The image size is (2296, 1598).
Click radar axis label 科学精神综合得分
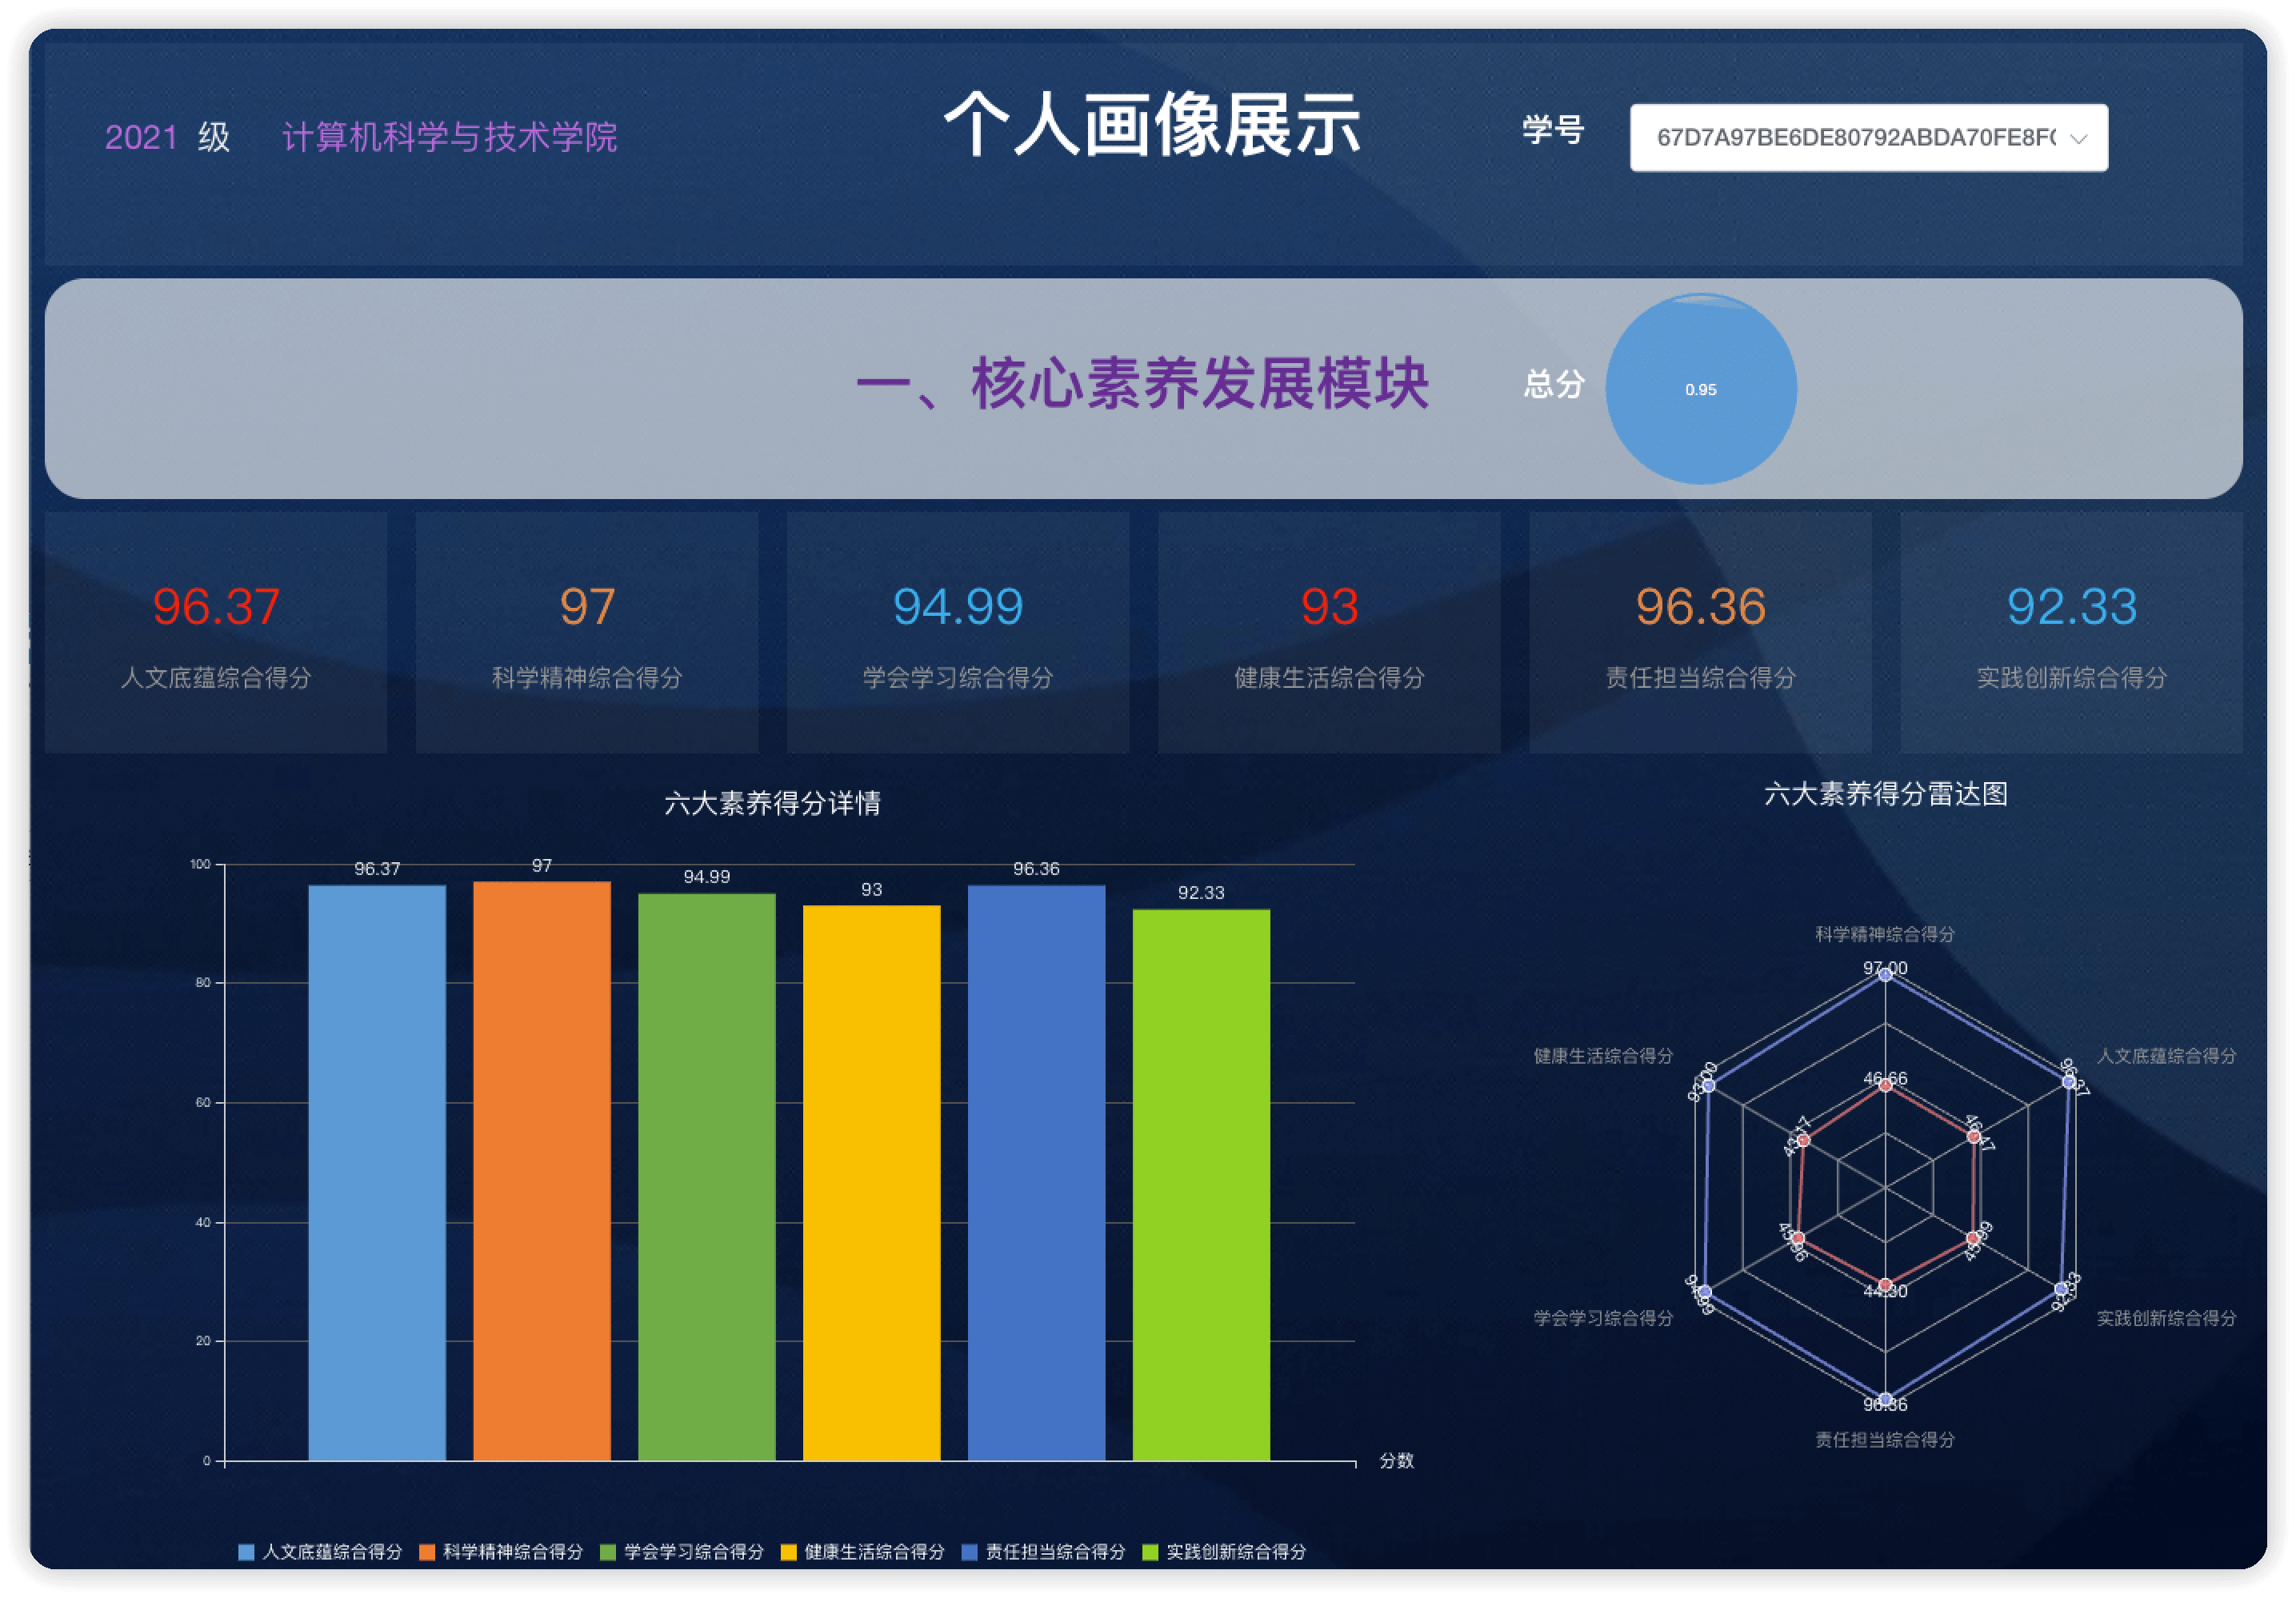click(x=1885, y=934)
